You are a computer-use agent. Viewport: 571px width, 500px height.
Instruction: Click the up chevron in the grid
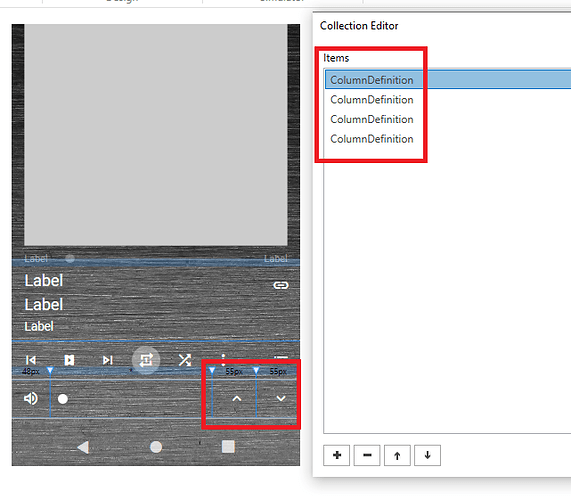(237, 398)
